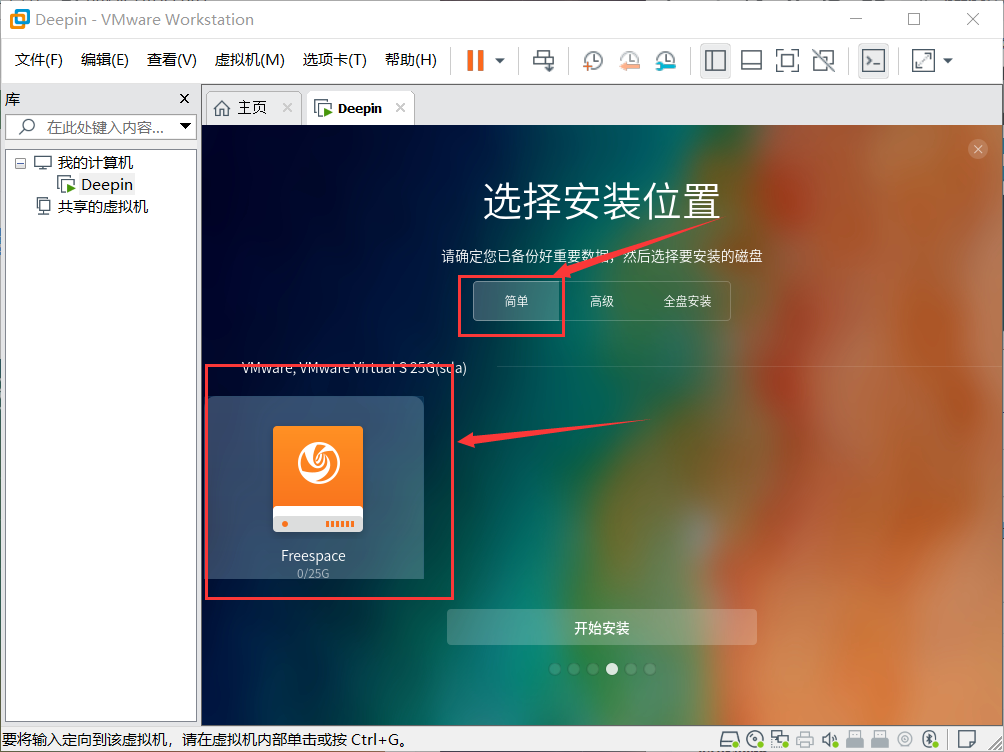
Task: Take a snapshot of this virtual machine
Action: pyautogui.click(x=593, y=61)
